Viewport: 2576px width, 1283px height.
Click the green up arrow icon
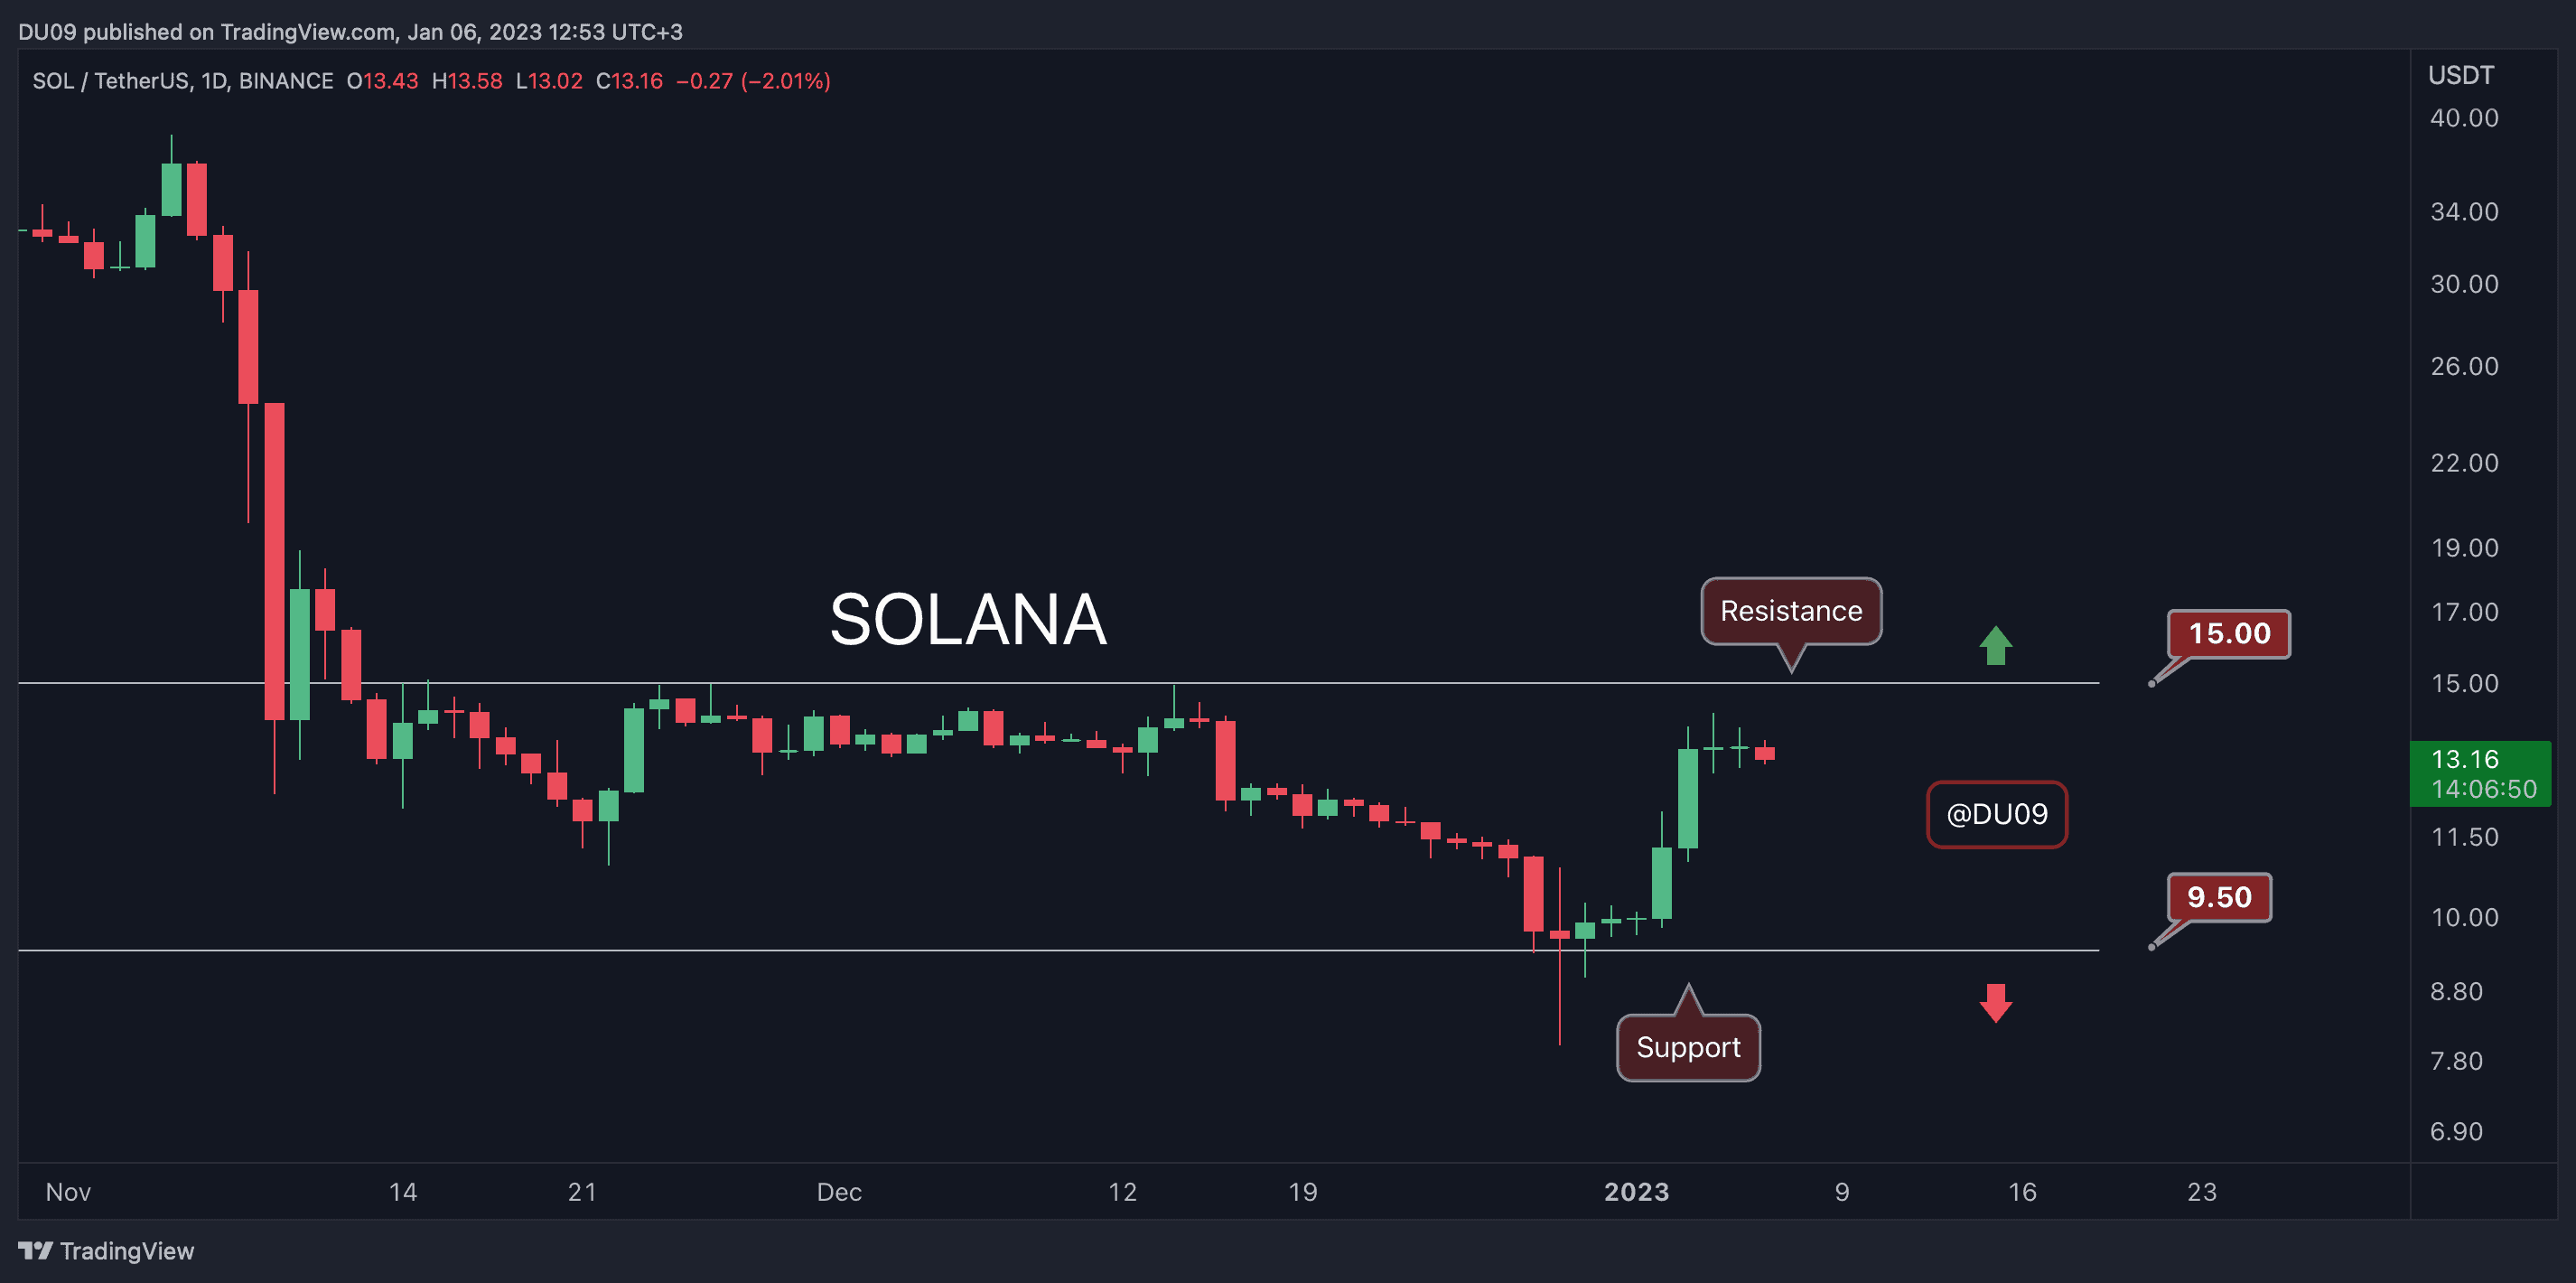click(x=1995, y=645)
